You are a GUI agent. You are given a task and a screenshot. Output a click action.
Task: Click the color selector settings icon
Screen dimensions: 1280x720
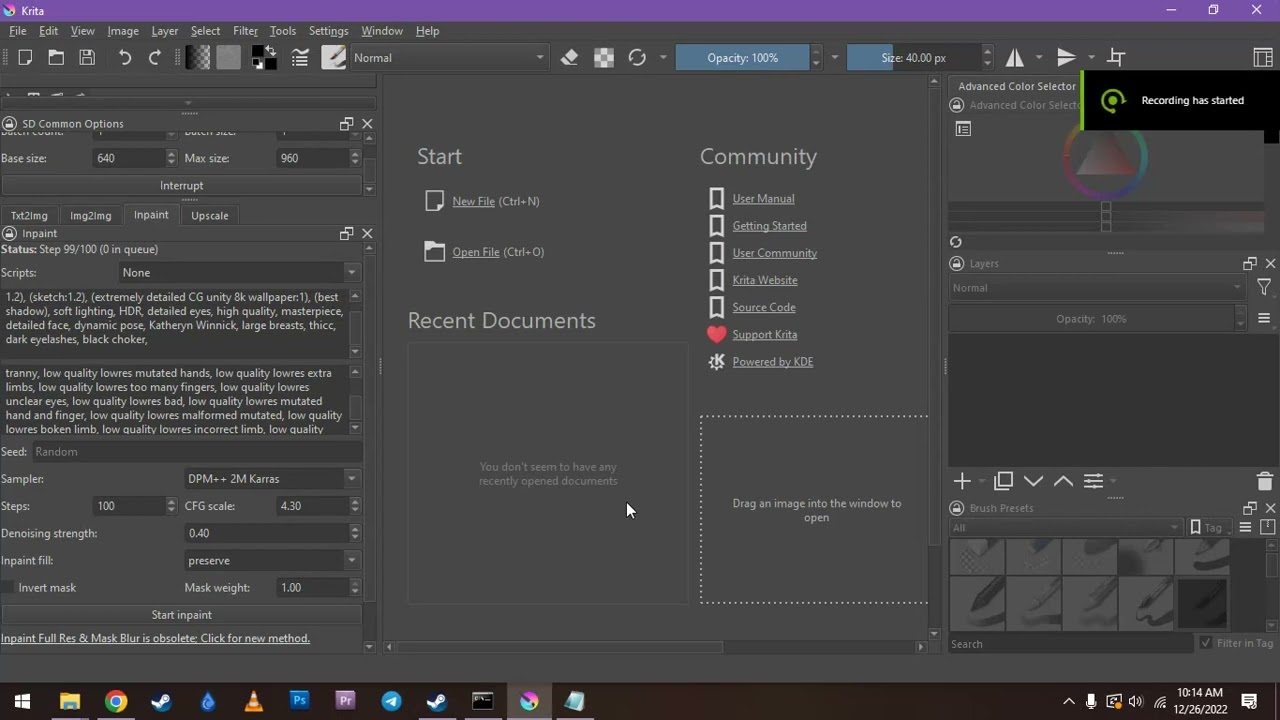click(x=963, y=129)
